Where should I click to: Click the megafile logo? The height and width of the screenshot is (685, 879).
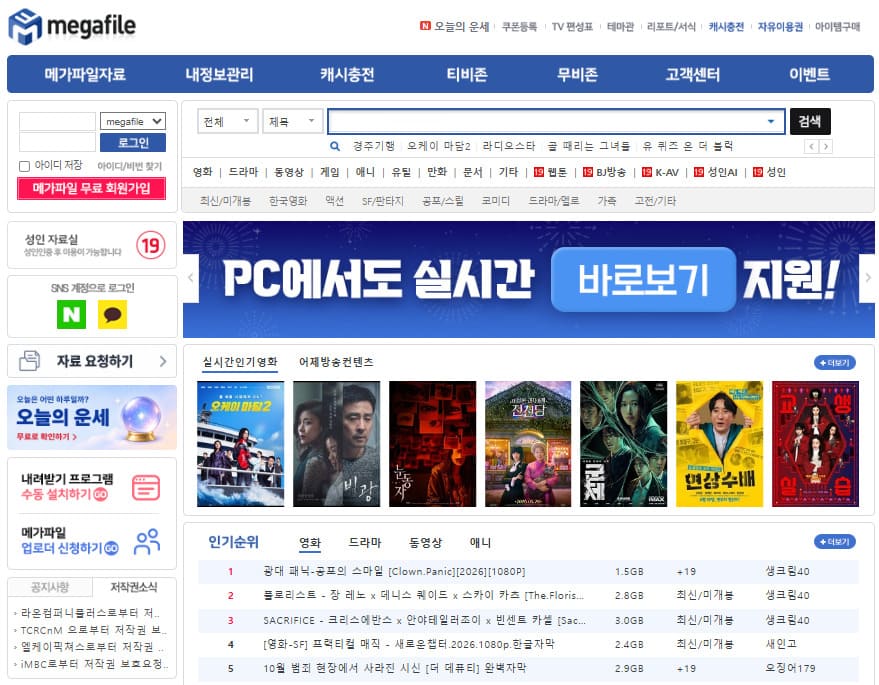point(72,26)
